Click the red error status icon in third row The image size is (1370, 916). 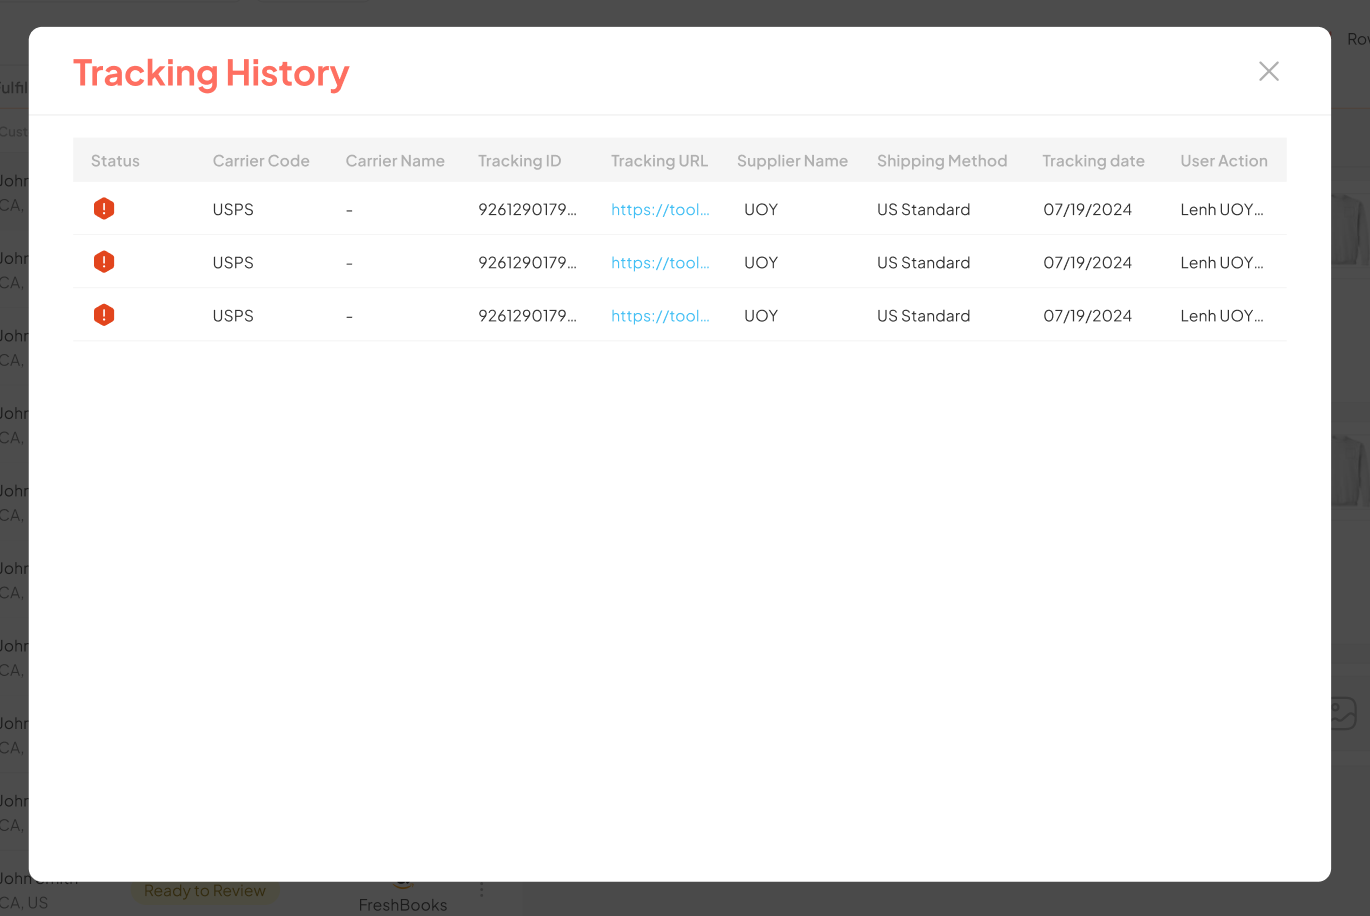[x=104, y=315]
